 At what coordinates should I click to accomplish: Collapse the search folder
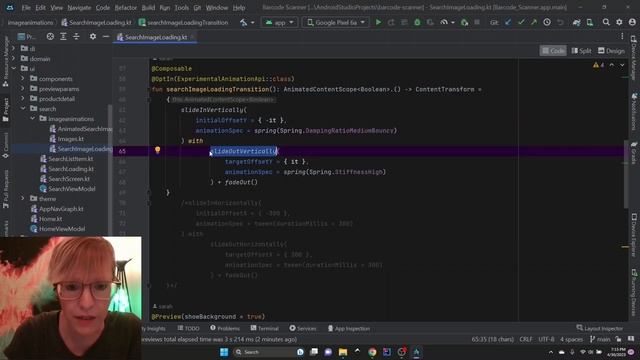coord(23,109)
